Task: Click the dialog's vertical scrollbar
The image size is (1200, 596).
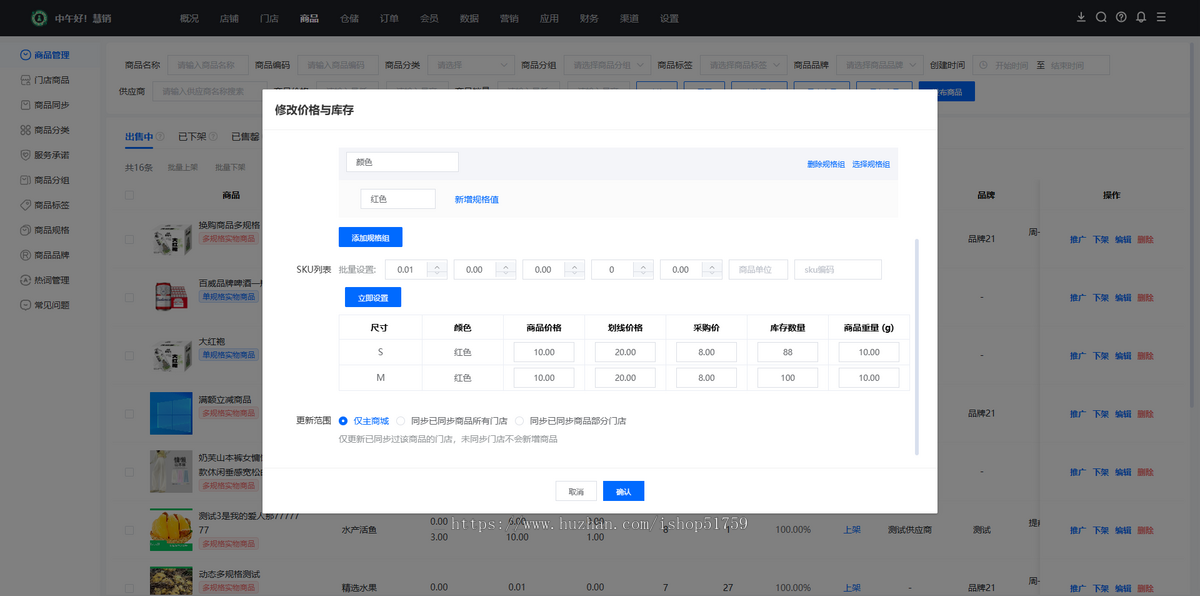Action: pyautogui.click(x=917, y=345)
